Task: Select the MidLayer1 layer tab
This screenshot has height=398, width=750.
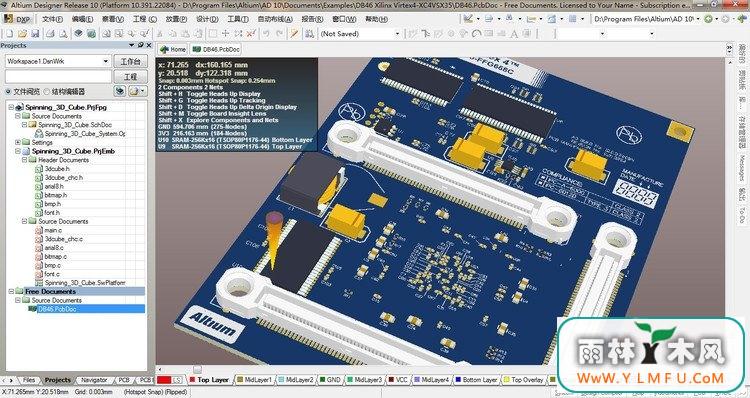Action: (254, 380)
